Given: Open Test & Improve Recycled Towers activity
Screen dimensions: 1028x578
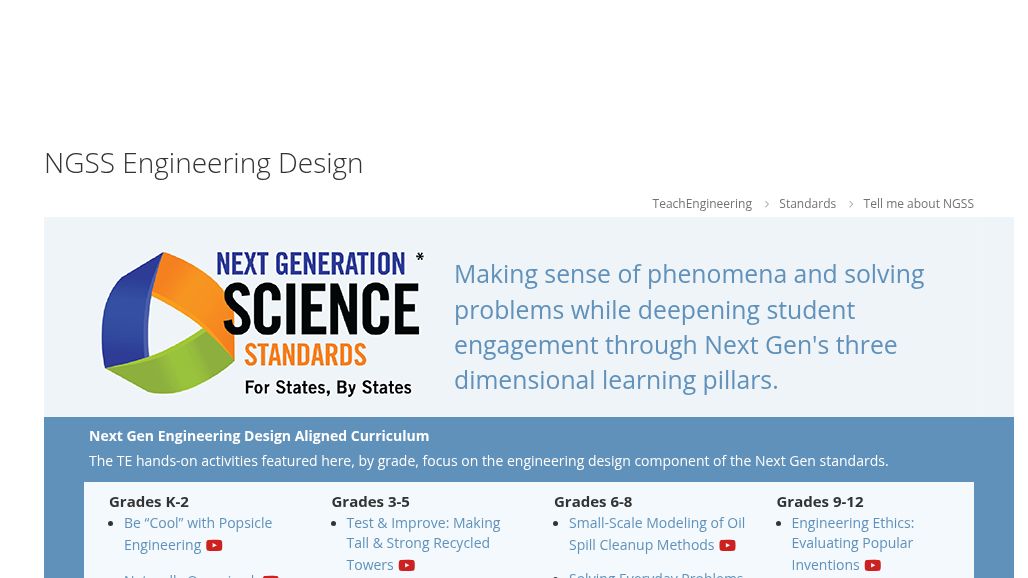Looking at the screenshot, I should pos(423,544).
